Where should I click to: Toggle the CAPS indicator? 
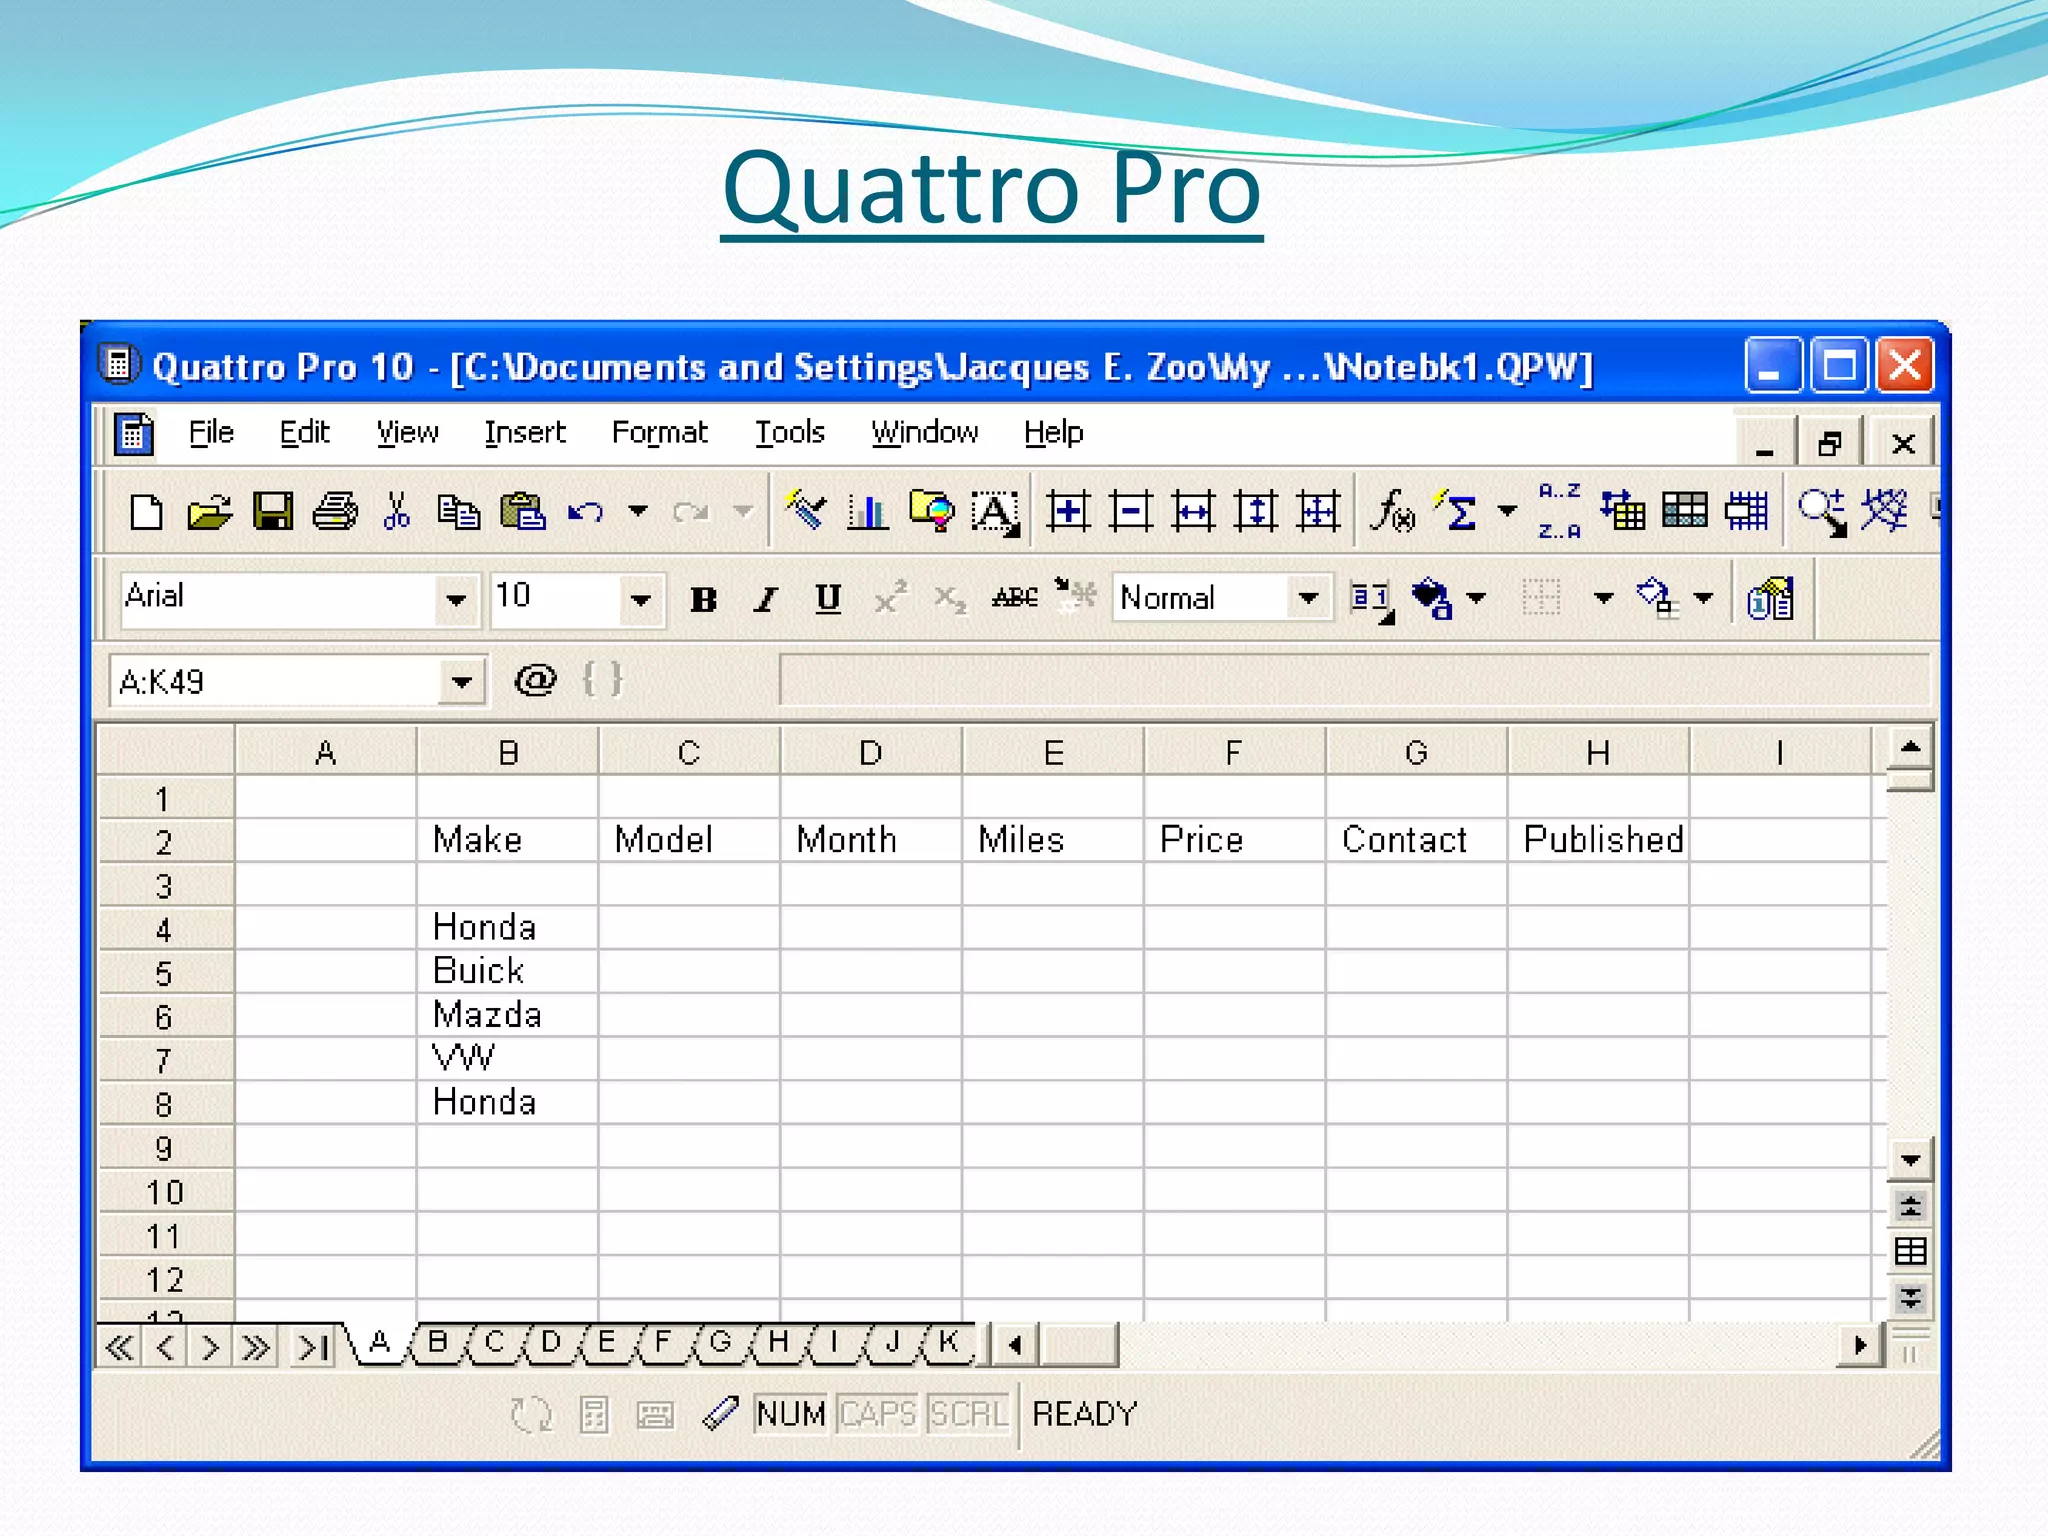(877, 1414)
